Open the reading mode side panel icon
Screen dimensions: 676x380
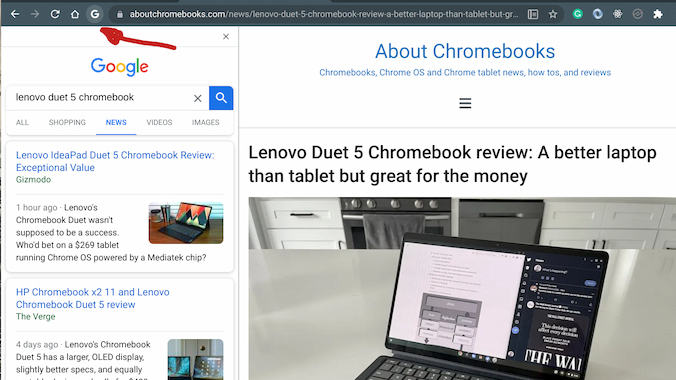[533, 14]
